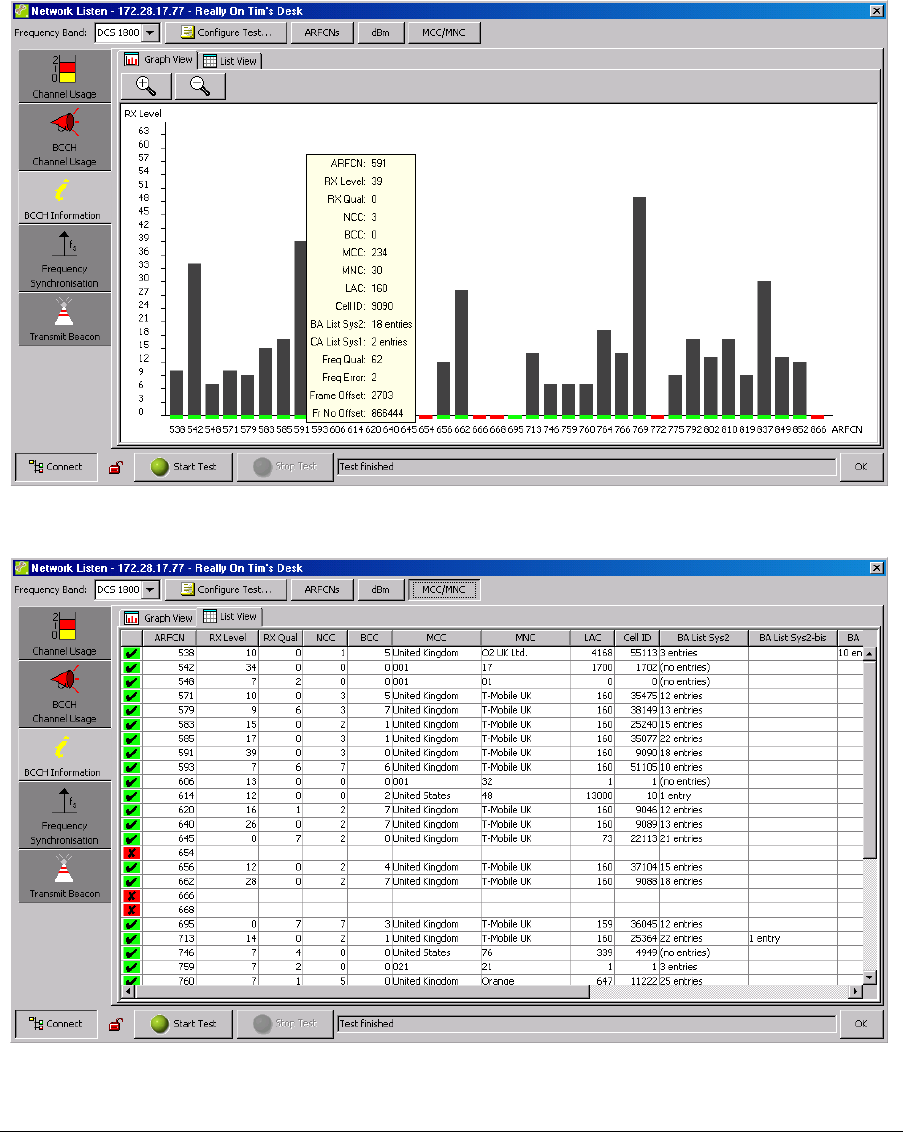Zoom out on the RX Level graph

click(x=200, y=86)
